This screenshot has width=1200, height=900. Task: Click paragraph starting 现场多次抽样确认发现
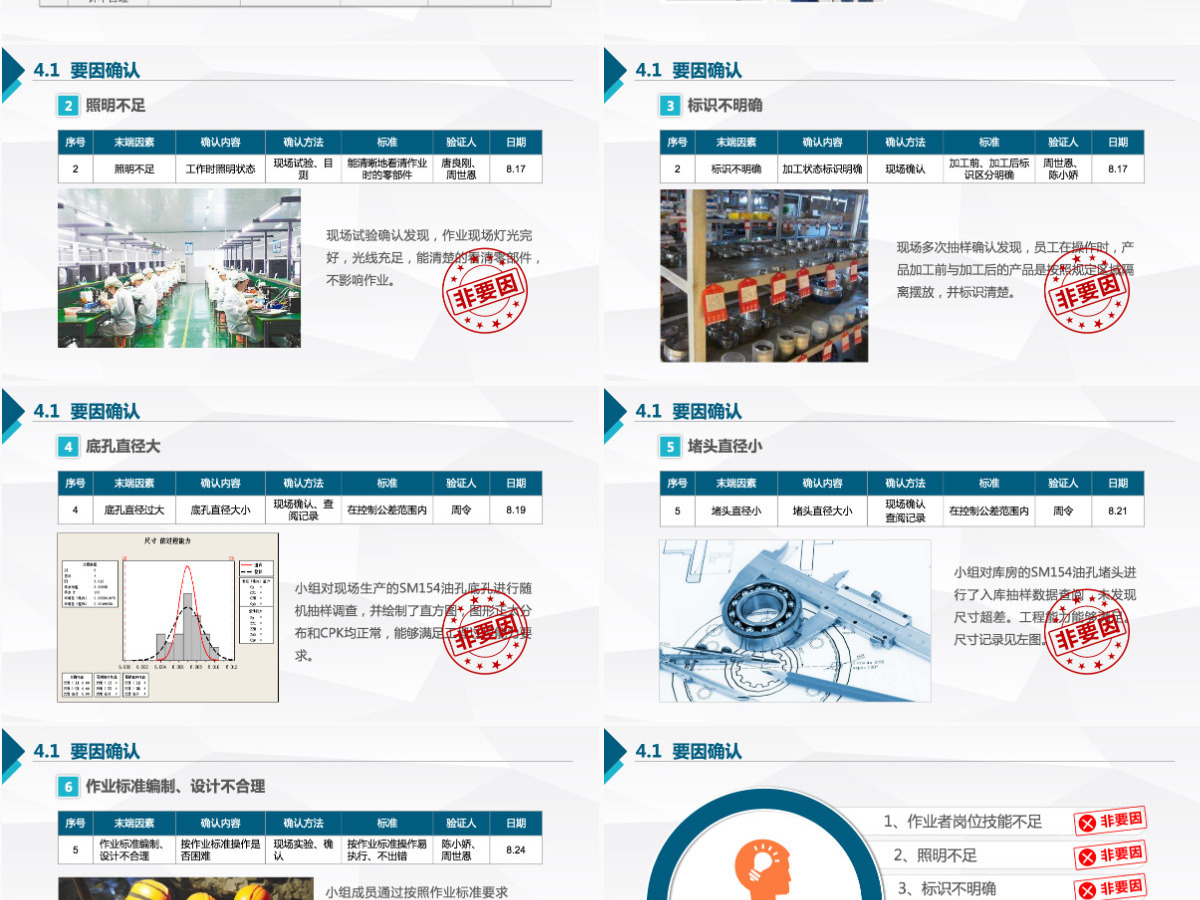[x=1015, y=269]
